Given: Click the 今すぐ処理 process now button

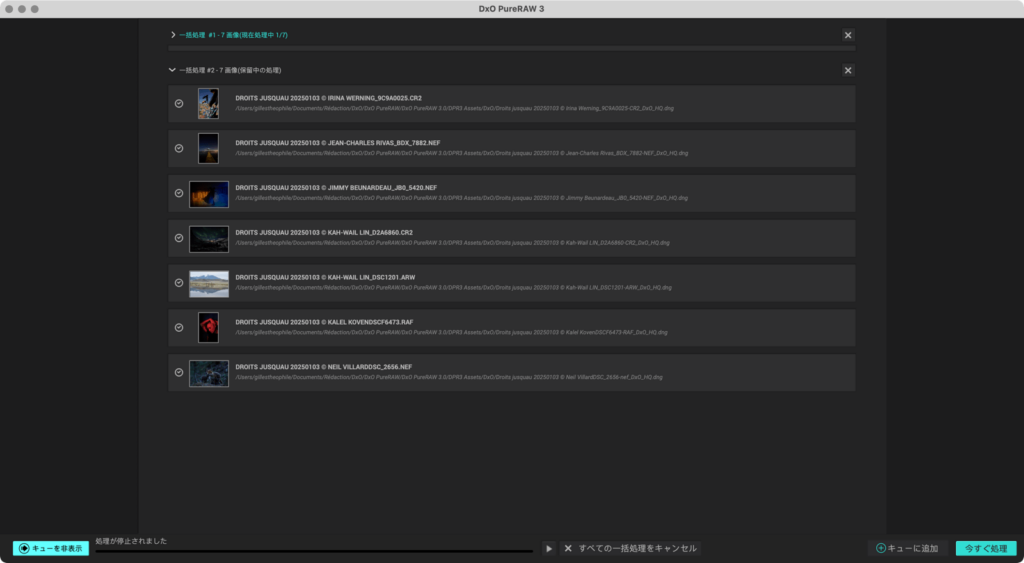Looking at the screenshot, I should pyautogui.click(x=986, y=549).
